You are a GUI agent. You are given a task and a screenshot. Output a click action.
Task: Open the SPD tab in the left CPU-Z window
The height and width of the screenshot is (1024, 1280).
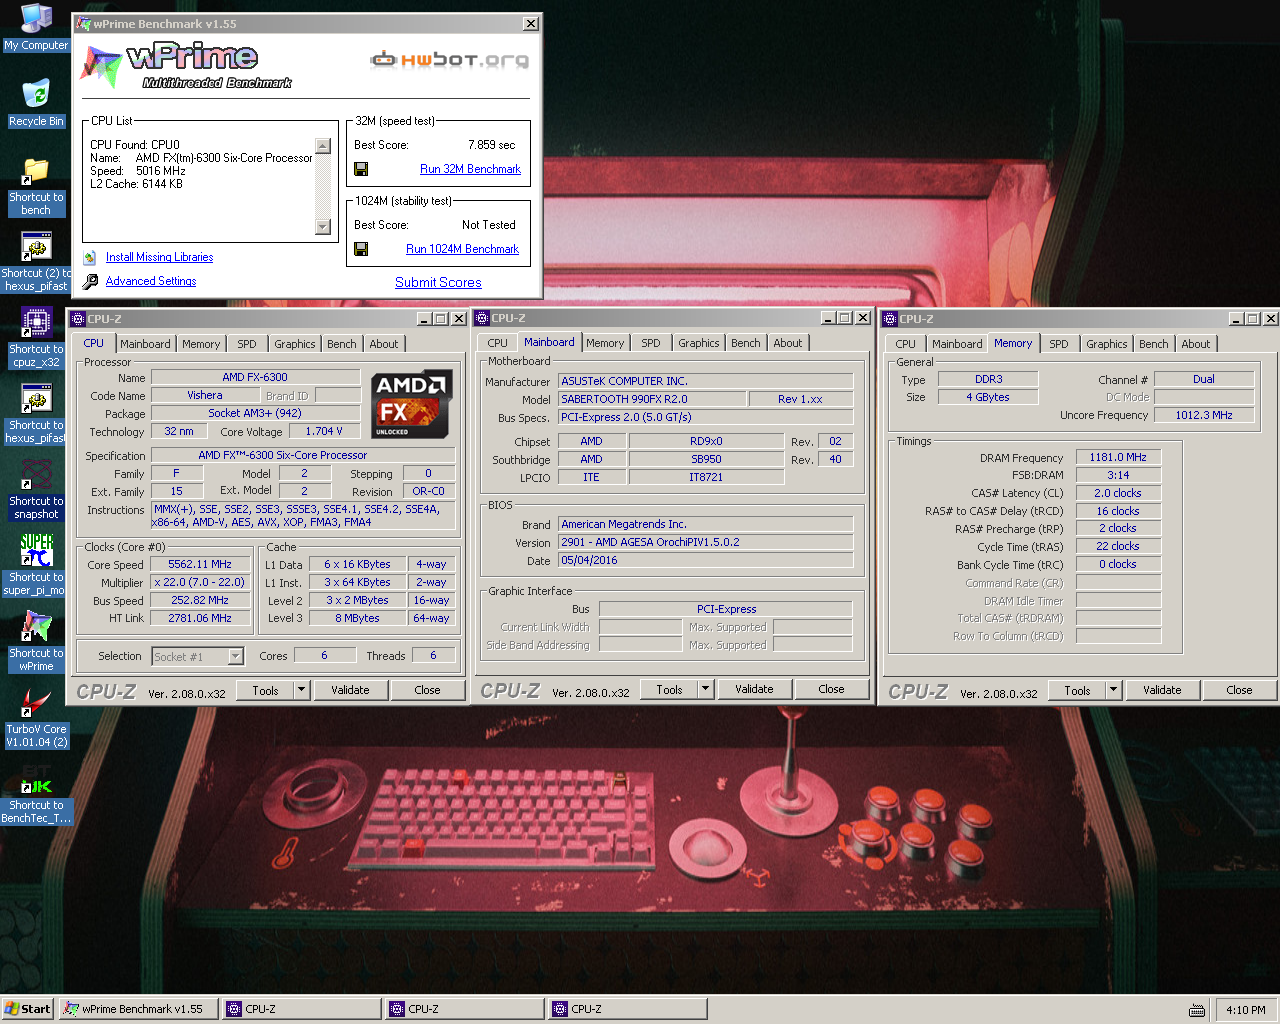pyautogui.click(x=247, y=344)
